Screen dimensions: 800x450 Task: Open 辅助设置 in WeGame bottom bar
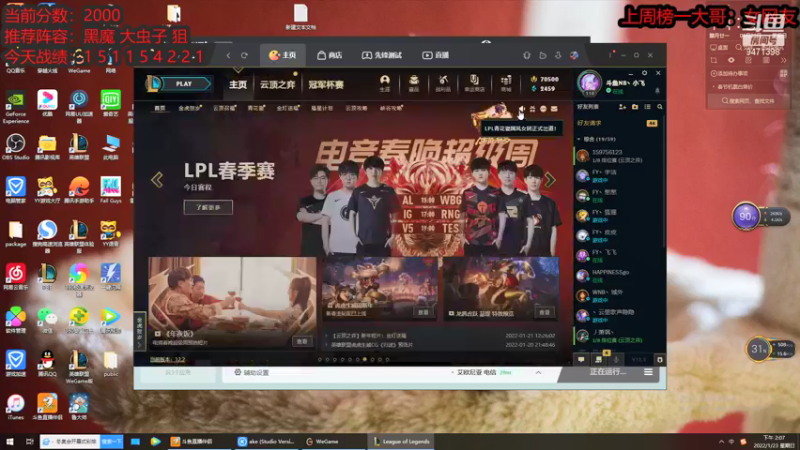252,372
